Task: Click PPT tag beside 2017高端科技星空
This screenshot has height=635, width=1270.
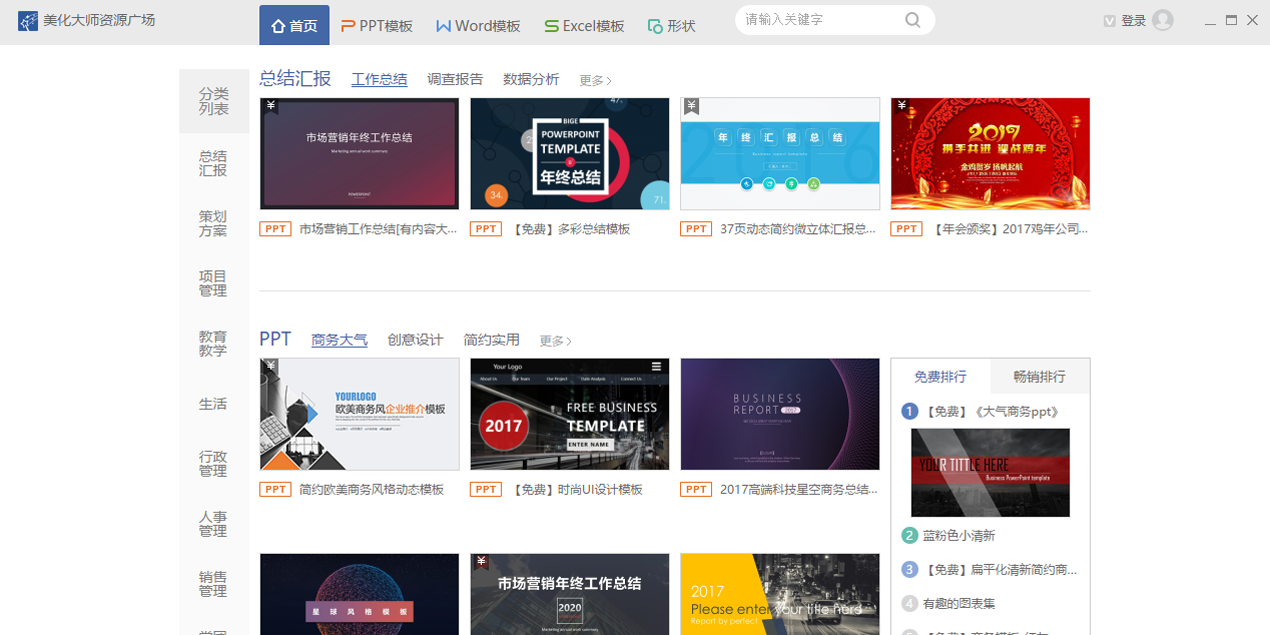Action: 695,490
